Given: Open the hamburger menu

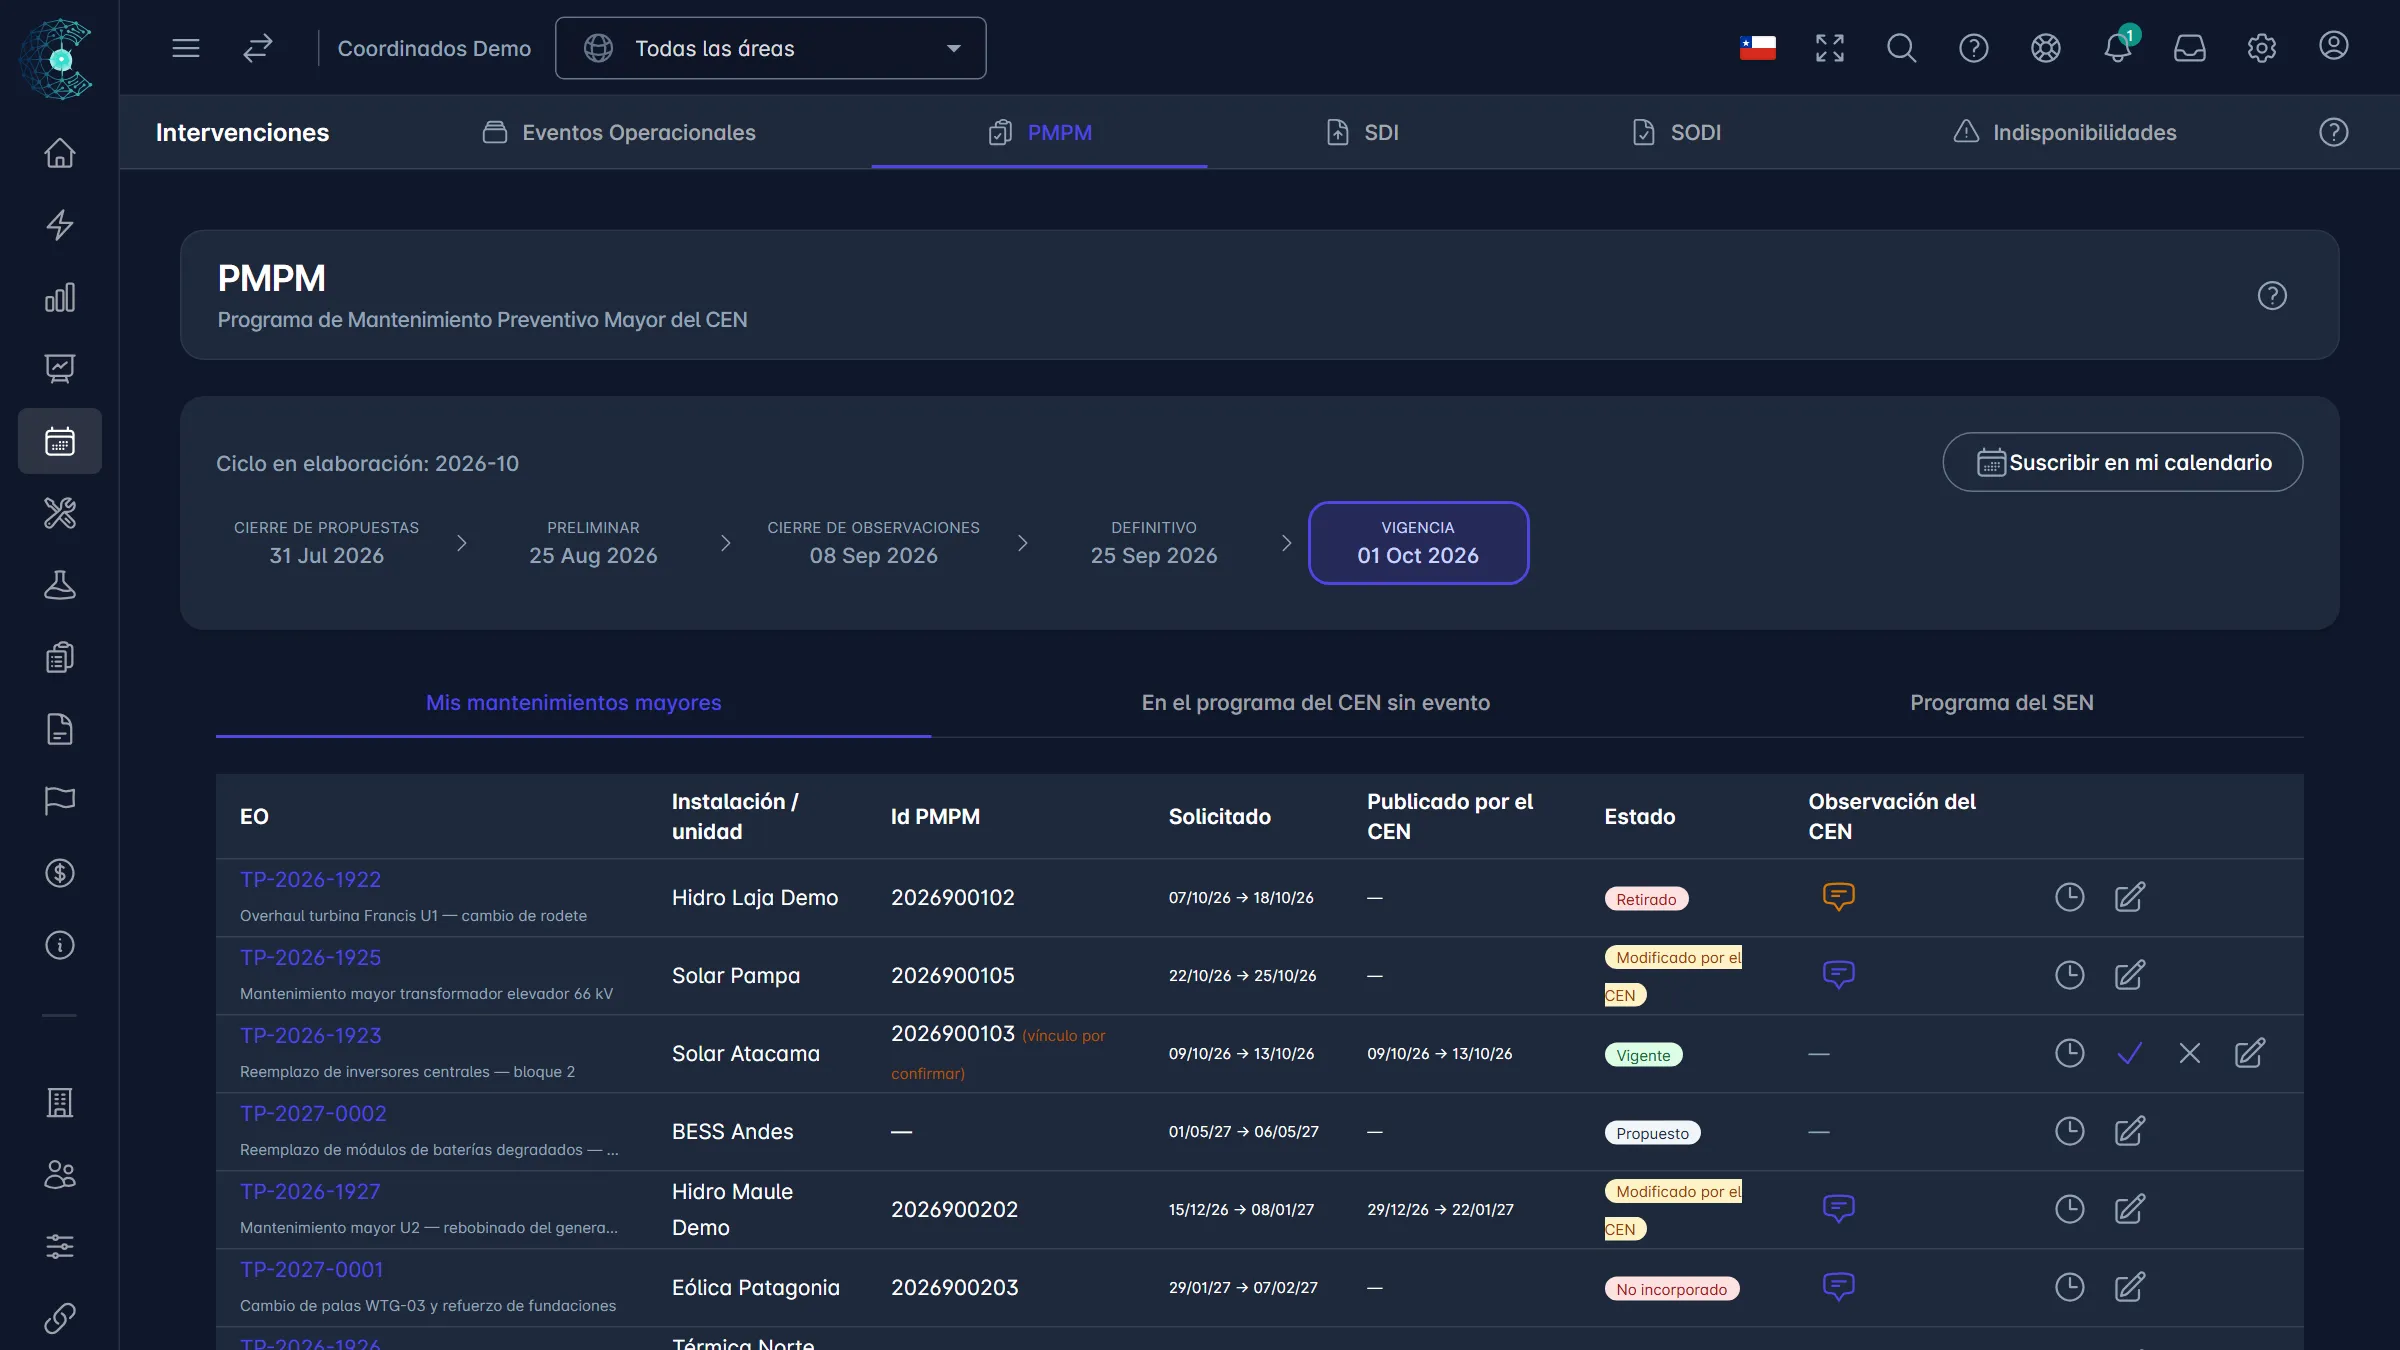Looking at the screenshot, I should pyautogui.click(x=186, y=48).
